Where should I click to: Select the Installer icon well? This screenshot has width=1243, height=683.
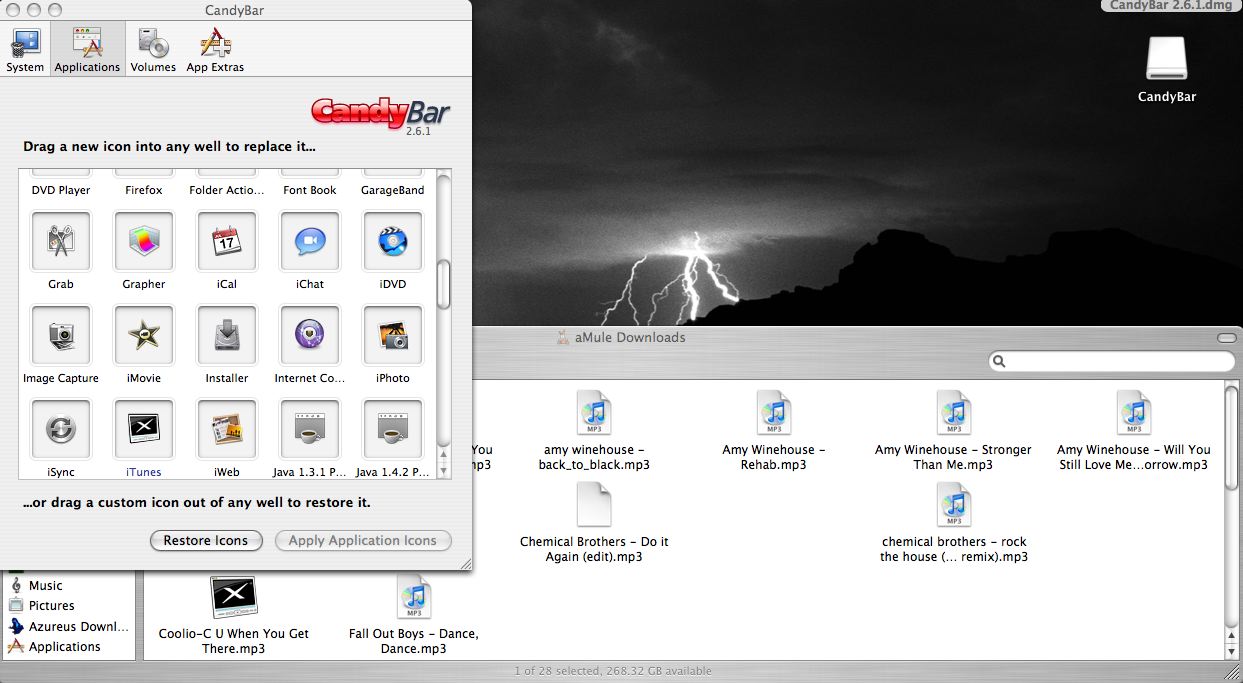[227, 335]
